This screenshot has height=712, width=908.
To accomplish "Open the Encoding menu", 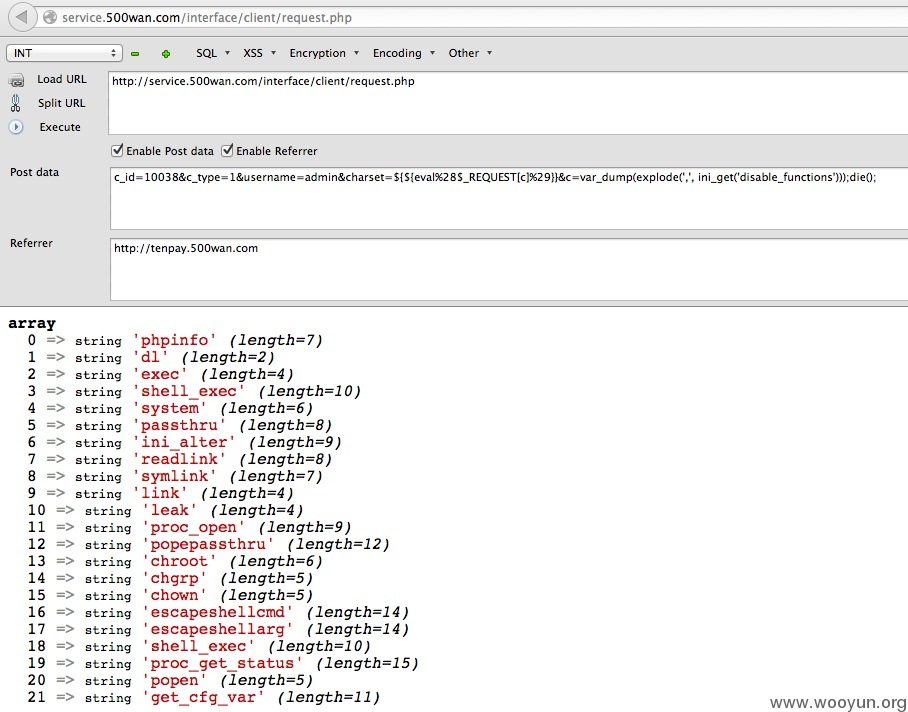I will [403, 53].
